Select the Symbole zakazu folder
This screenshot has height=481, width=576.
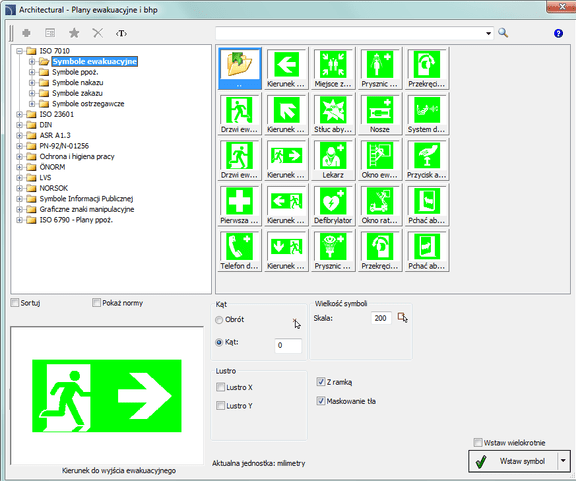pos(77,93)
